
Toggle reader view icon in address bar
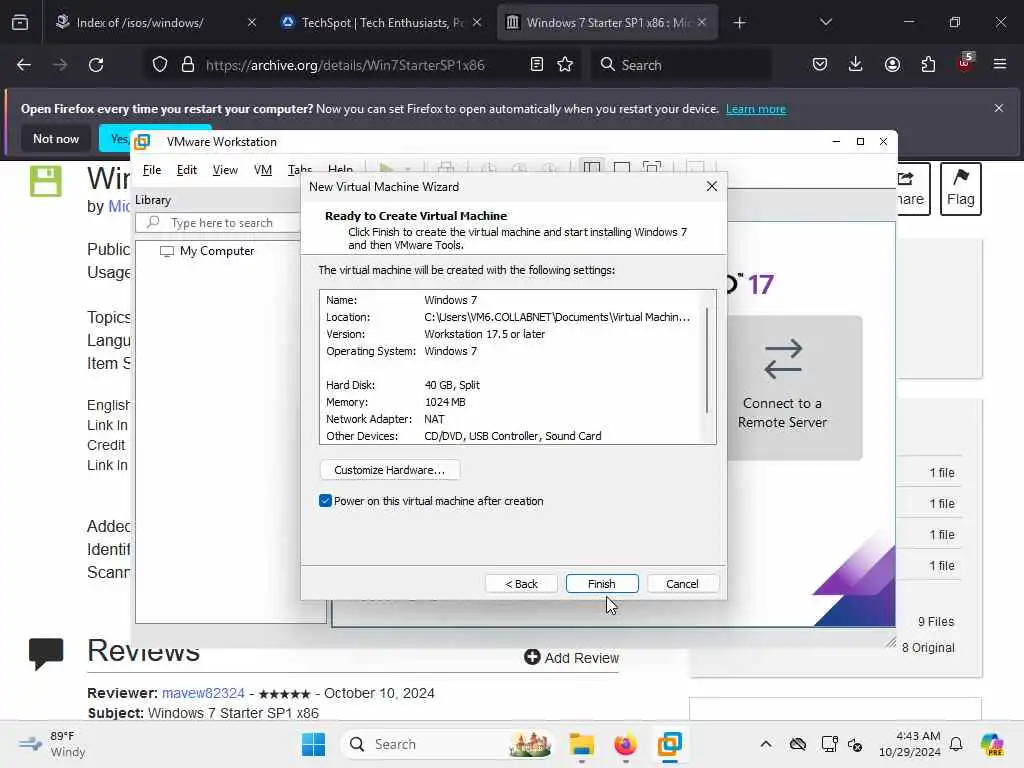point(537,65)
